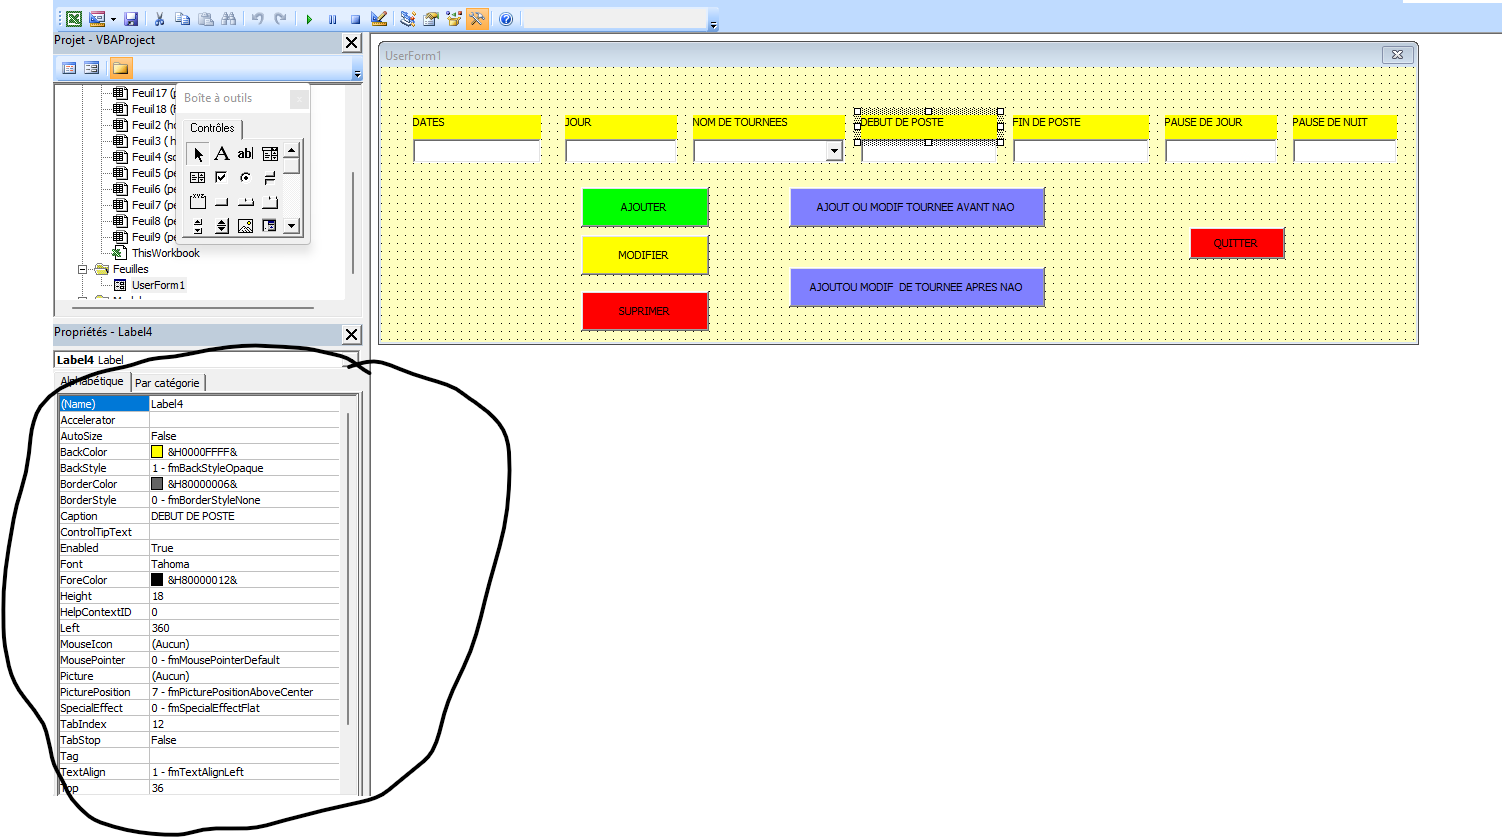This screenshot has height=838, width=1502.
Task: Select the arrow pointer tool in toolbox
Action: [x=198, y=154]
